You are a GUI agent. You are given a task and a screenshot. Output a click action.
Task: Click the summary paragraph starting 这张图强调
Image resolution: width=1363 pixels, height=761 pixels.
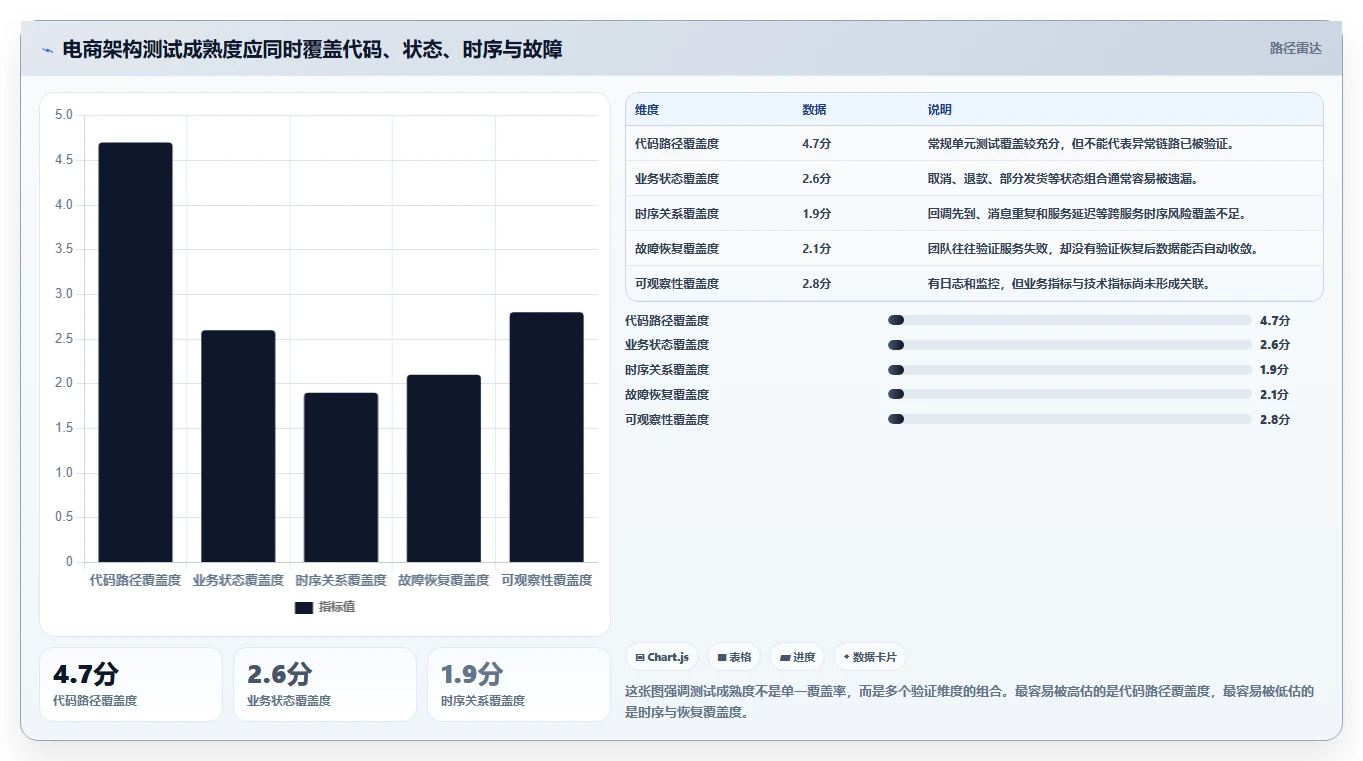pos(969,702)
